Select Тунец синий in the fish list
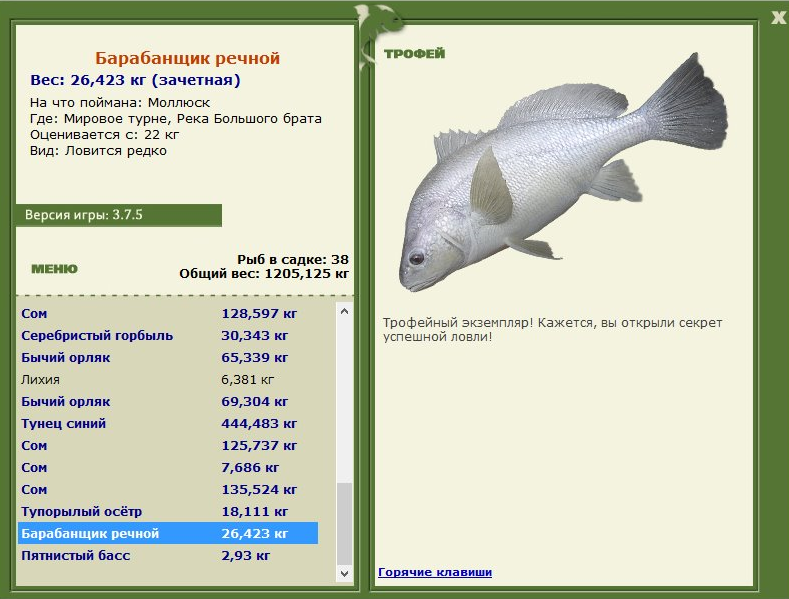This screenshot has width=789, height=599. 168,424
